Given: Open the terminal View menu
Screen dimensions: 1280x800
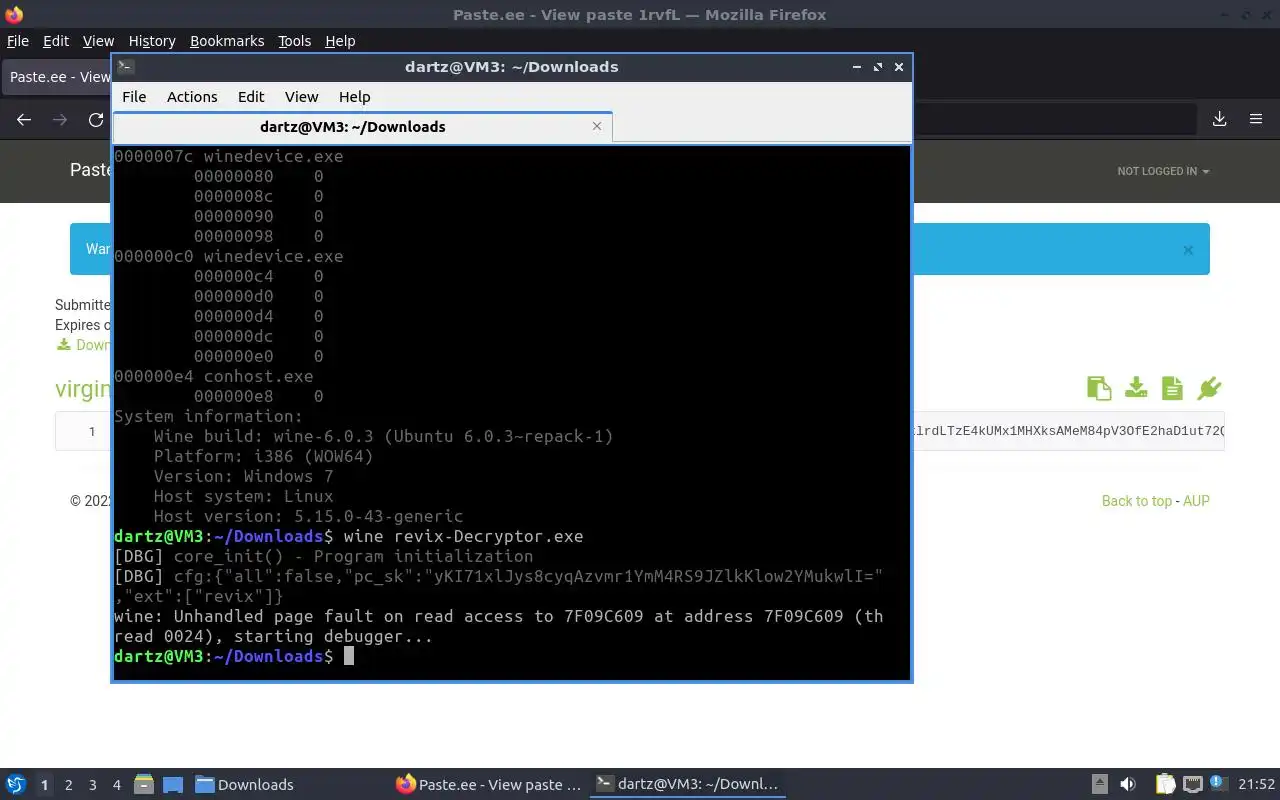Looking at the screenshot, I should coord(301,96).
